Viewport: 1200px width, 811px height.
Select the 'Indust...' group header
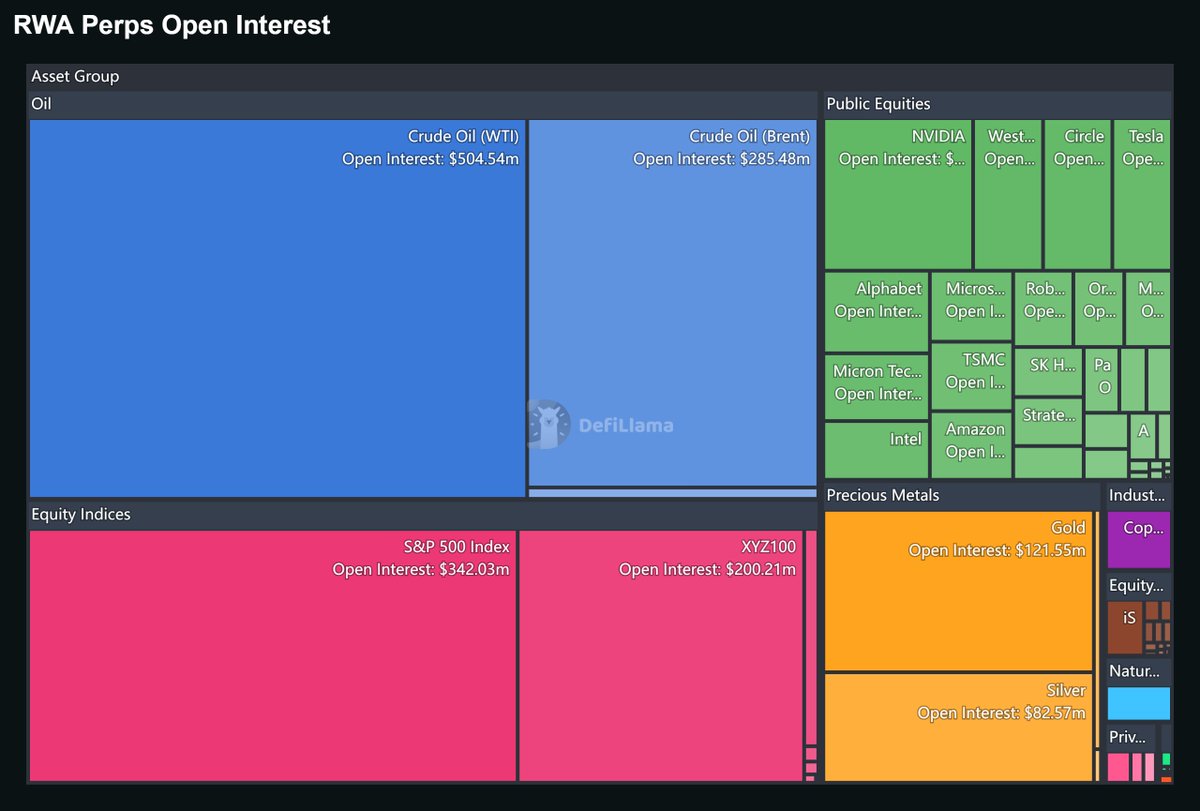(1138, 496)
